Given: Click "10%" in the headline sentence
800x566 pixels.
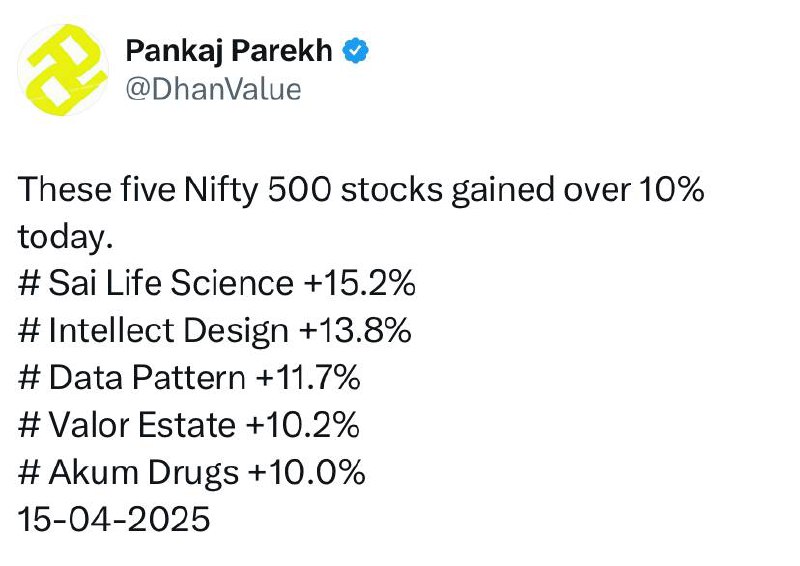Looking at the screenshot, I should [x=671, y=189].
